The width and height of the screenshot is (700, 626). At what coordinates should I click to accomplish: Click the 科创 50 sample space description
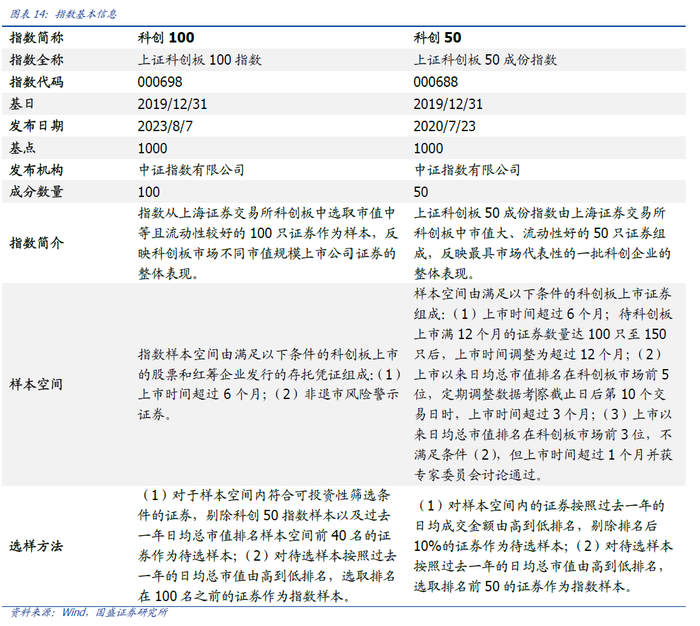(x=543, y=384)
